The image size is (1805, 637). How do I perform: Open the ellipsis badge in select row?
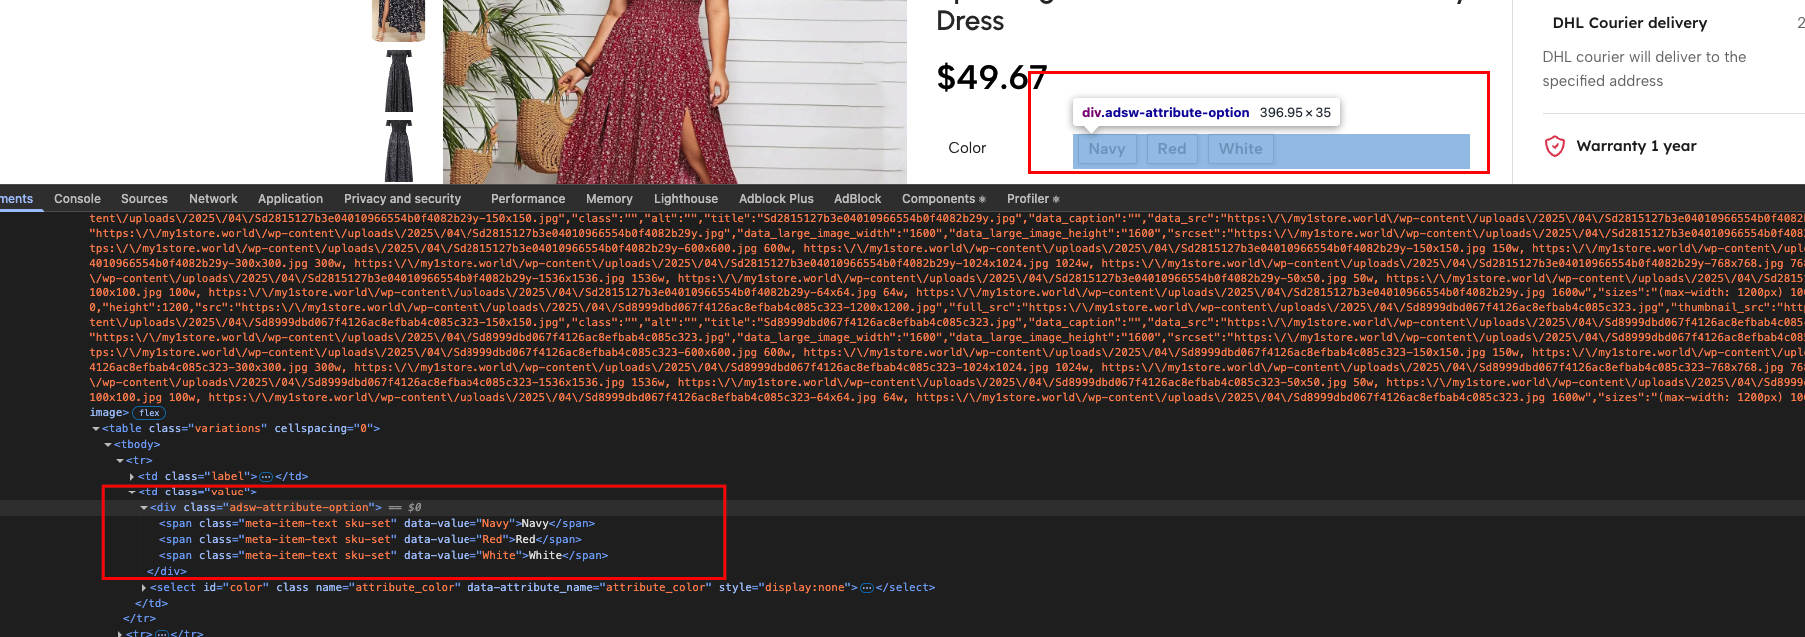coord(867,588)
